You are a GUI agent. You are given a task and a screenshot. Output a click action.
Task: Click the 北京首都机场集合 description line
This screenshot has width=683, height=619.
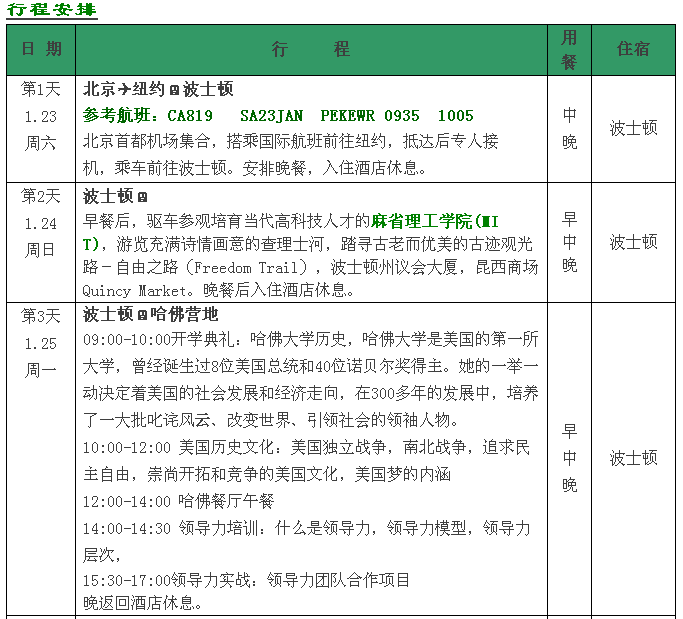290,142
